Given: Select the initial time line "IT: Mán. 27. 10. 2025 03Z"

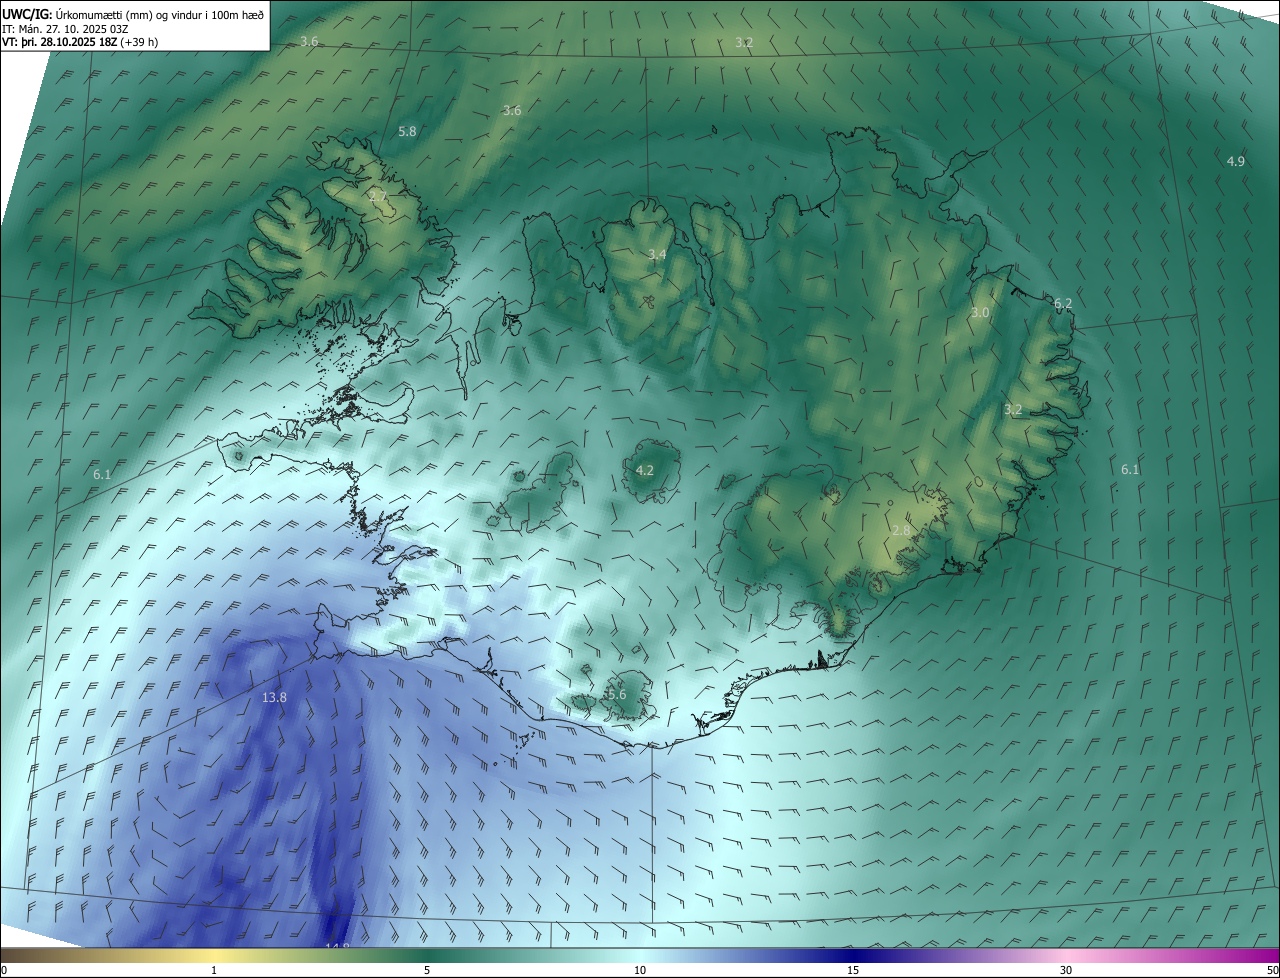Looking at the screenshot, I should [x=65, y=29].
